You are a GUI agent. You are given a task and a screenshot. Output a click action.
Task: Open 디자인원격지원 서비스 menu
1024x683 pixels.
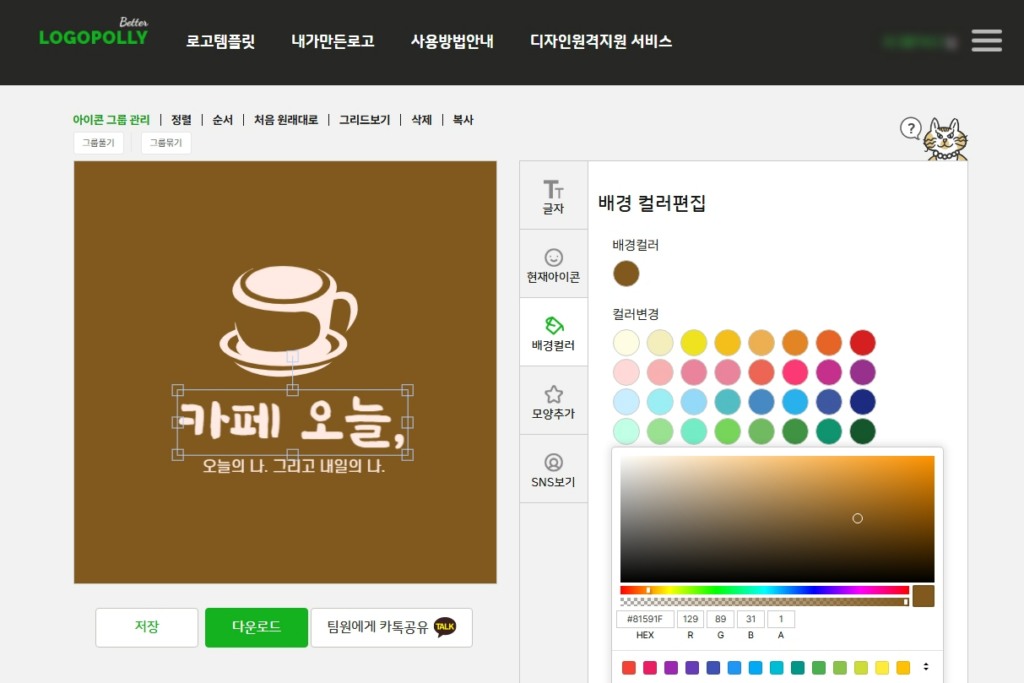tap(601, 41)
